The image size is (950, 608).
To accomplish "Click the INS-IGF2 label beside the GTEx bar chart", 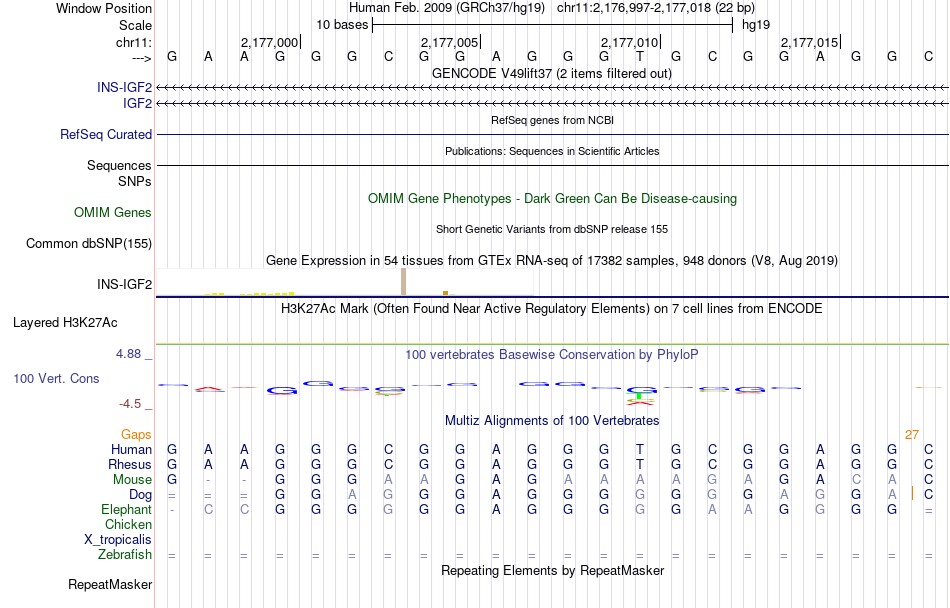I will [124, 284].
